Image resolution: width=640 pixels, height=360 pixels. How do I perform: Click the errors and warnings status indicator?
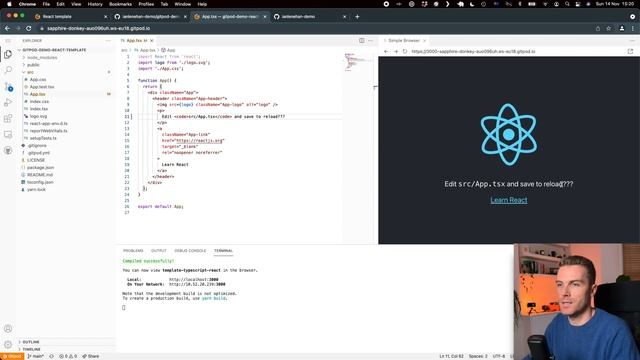68,356
